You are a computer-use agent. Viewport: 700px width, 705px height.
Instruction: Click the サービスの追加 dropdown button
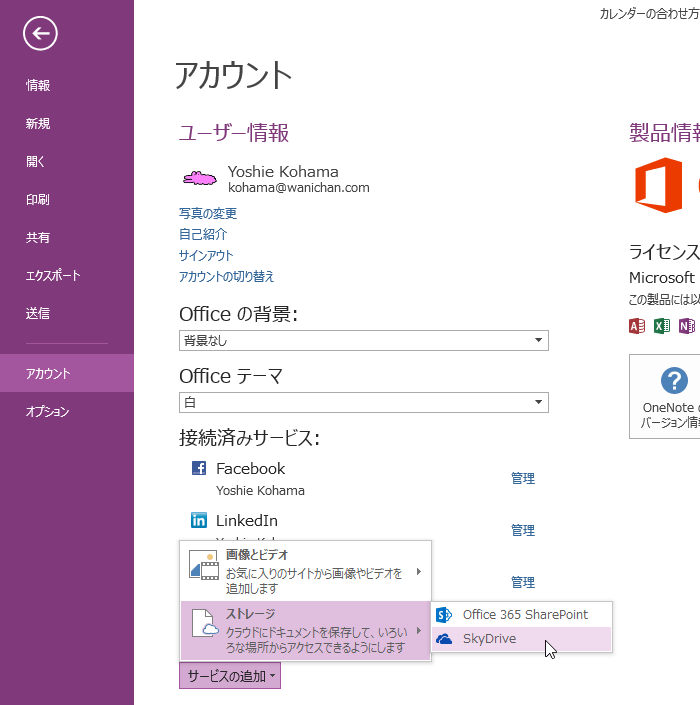click(230, 675)
